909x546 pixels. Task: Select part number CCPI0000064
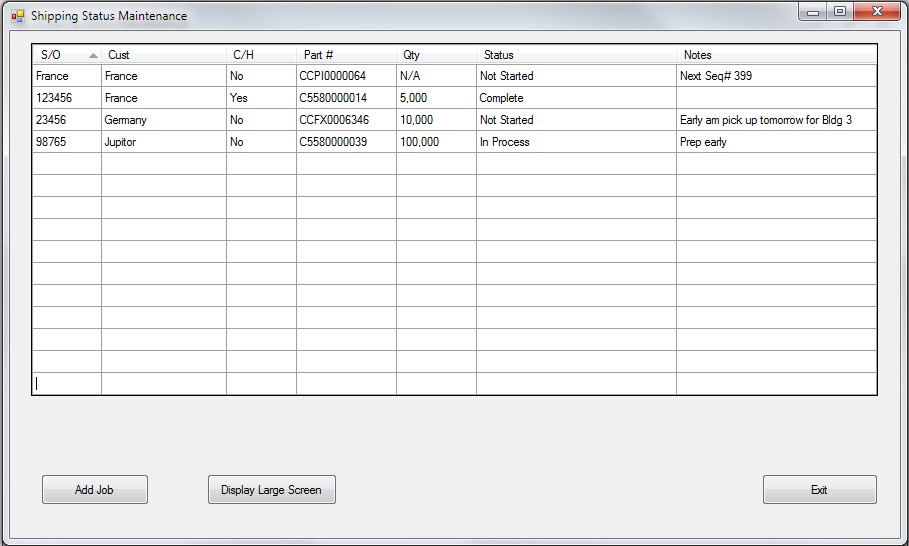click(346, 76)
